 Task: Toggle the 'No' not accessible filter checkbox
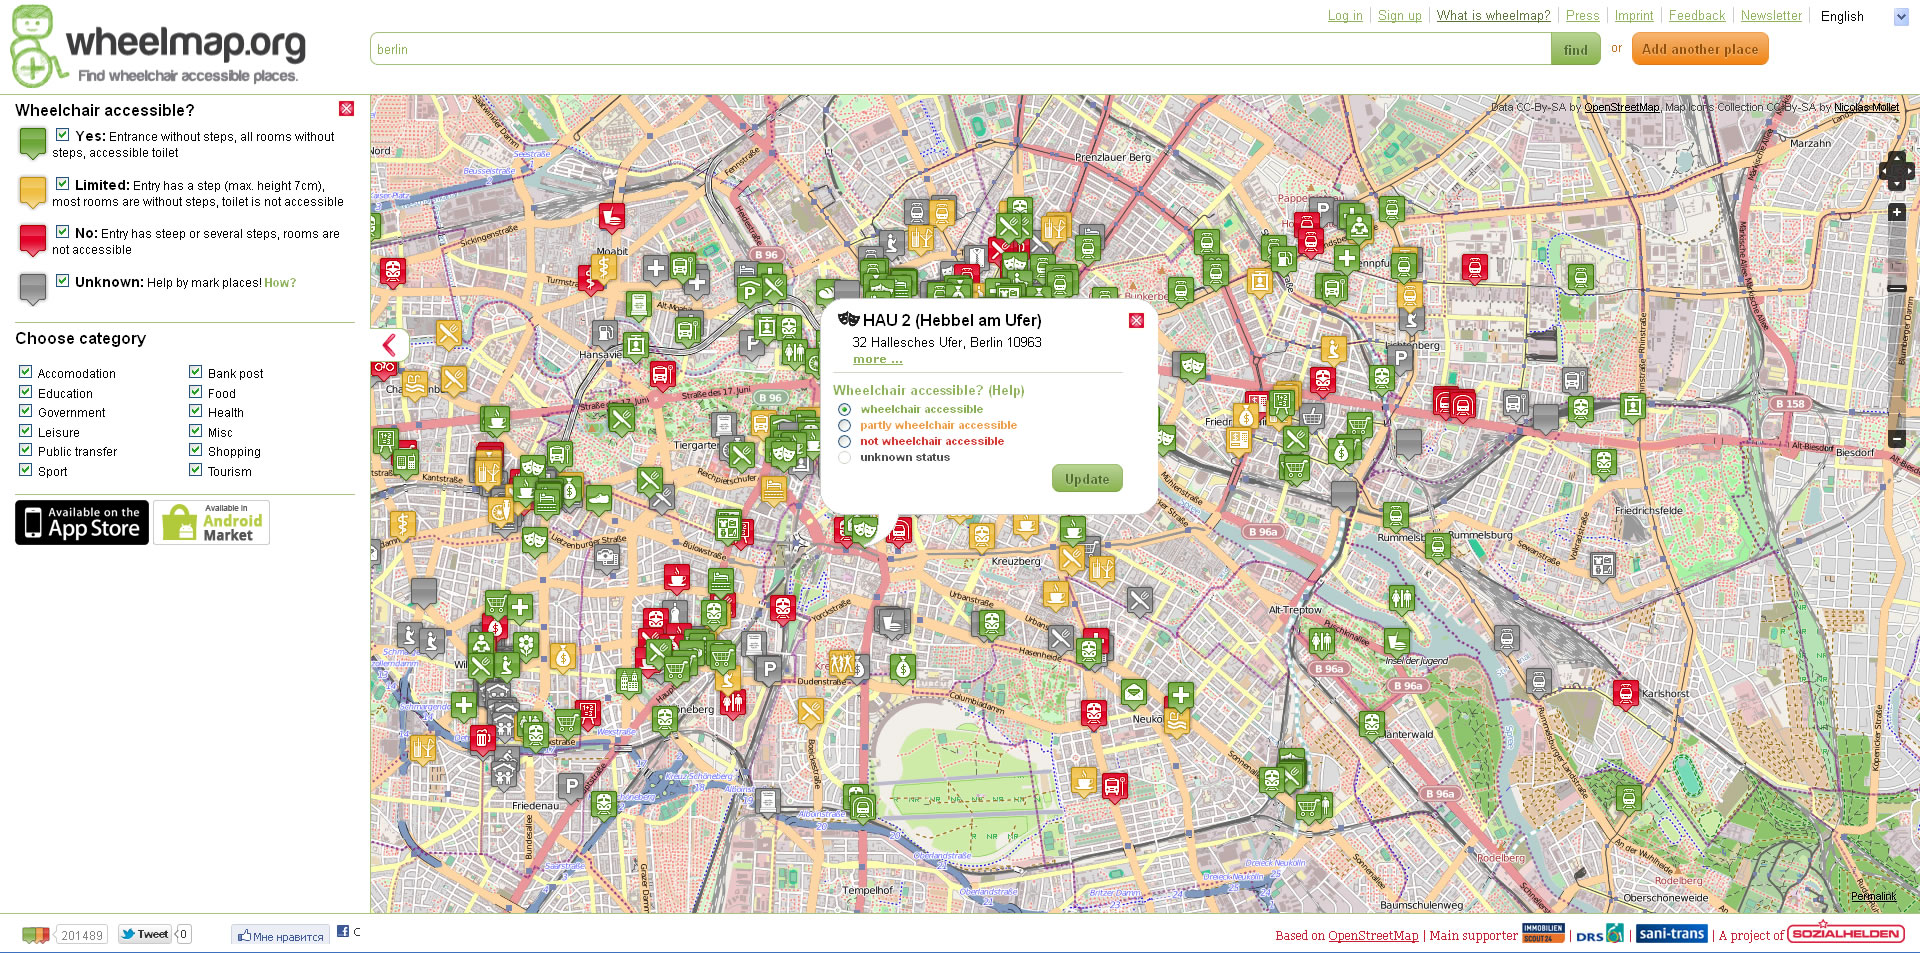tap(62, 231)
